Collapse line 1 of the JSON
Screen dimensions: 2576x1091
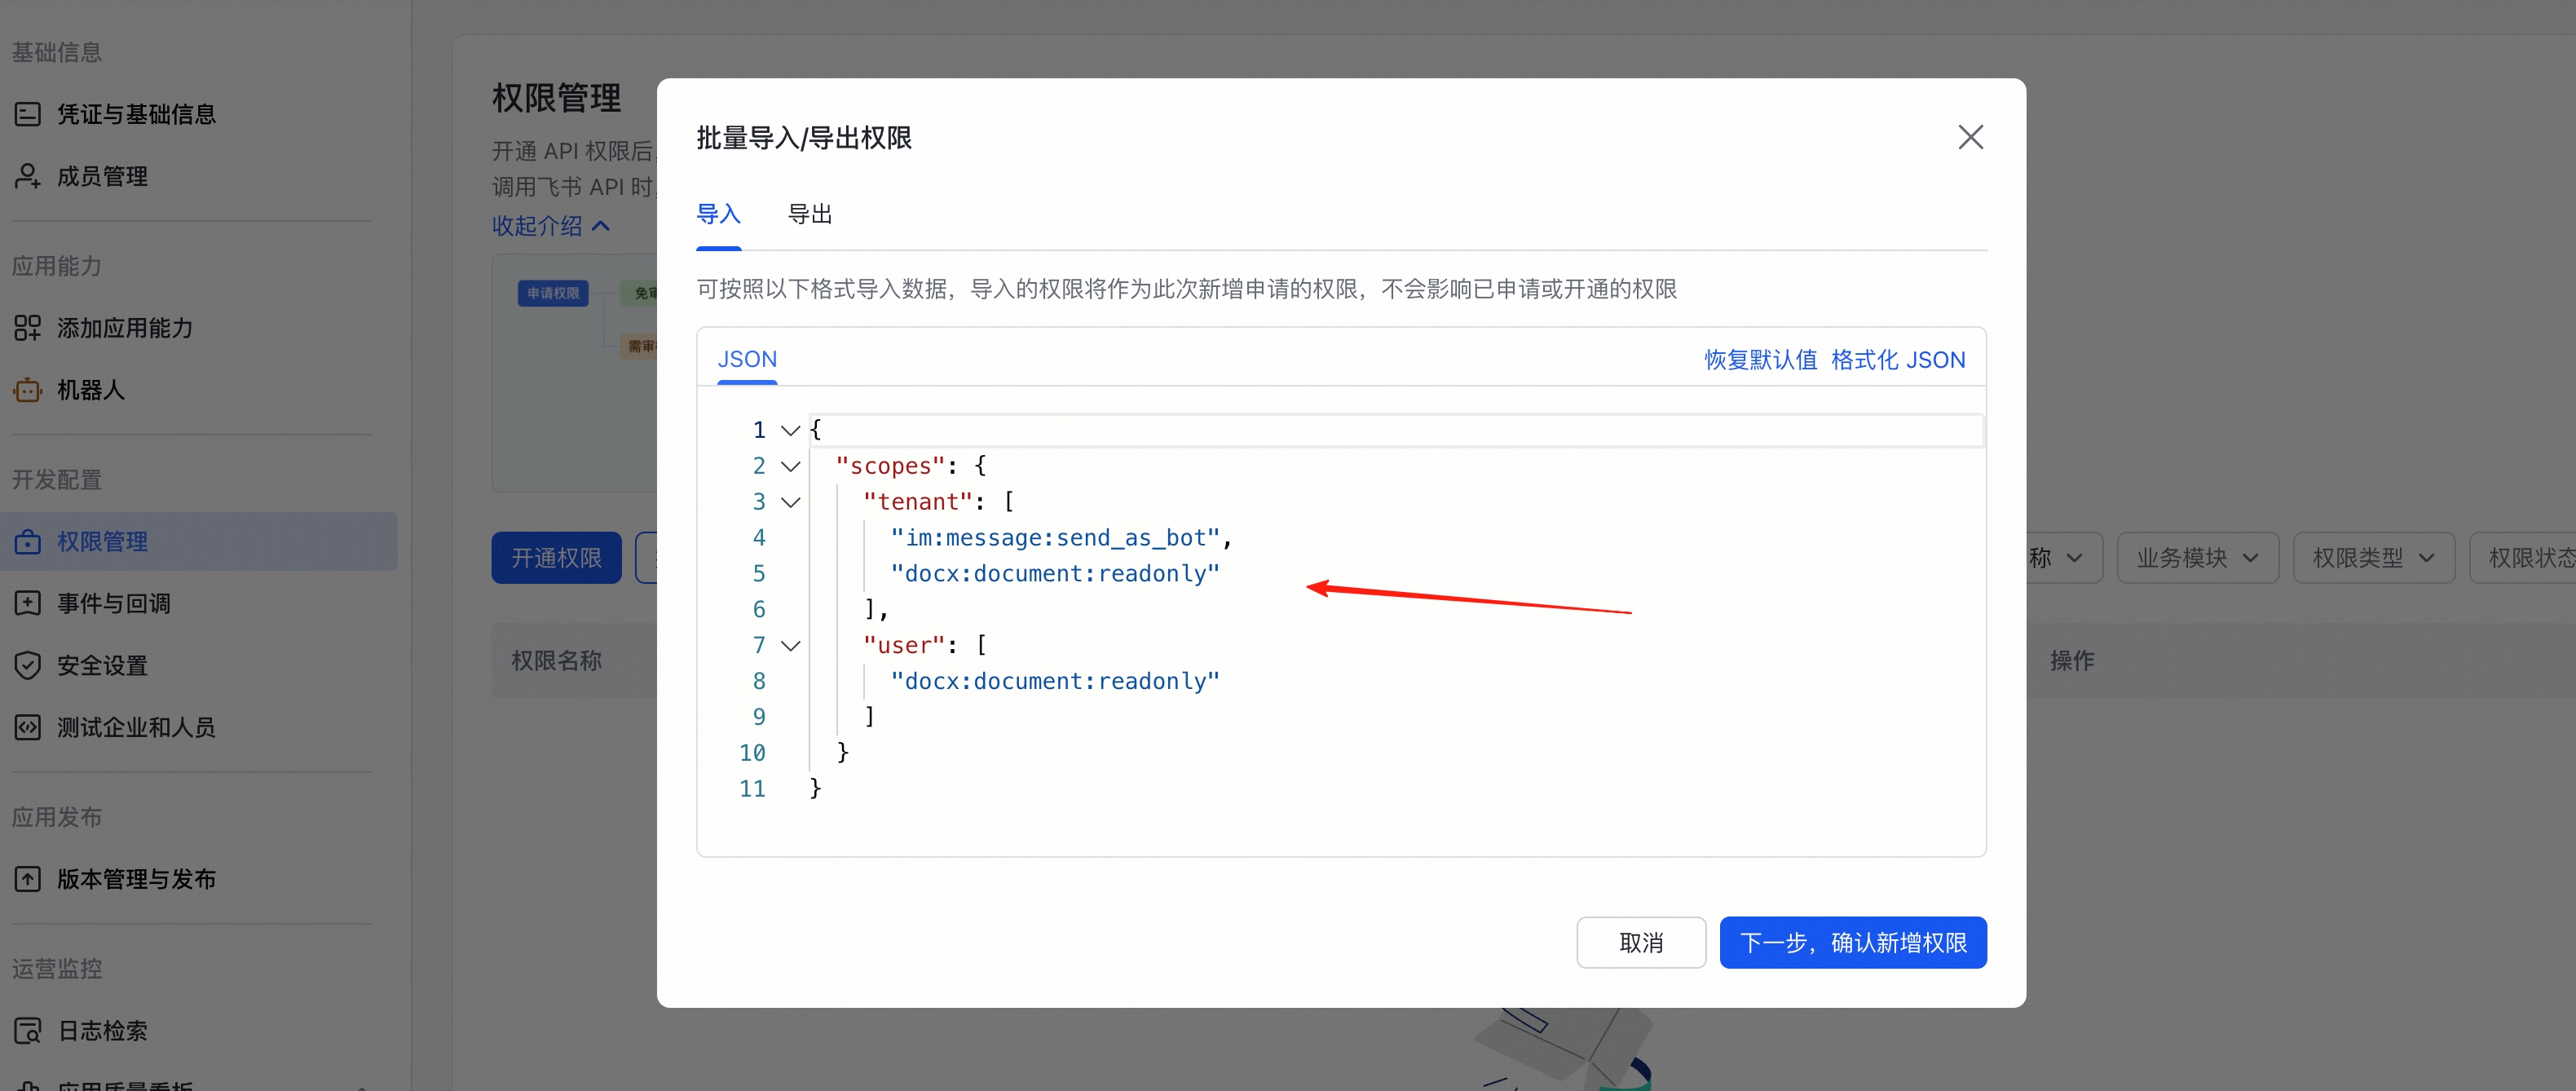(x=789, y=429)
